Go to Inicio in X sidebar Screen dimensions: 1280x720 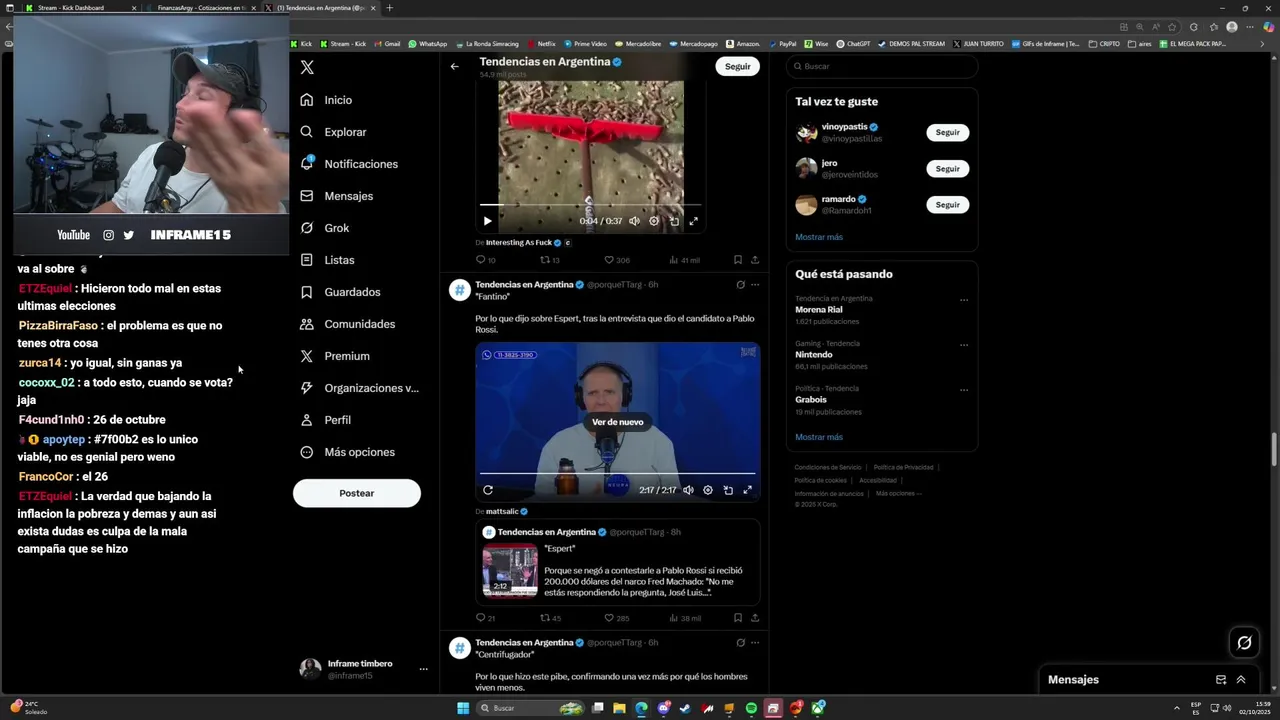pos(326,100)
